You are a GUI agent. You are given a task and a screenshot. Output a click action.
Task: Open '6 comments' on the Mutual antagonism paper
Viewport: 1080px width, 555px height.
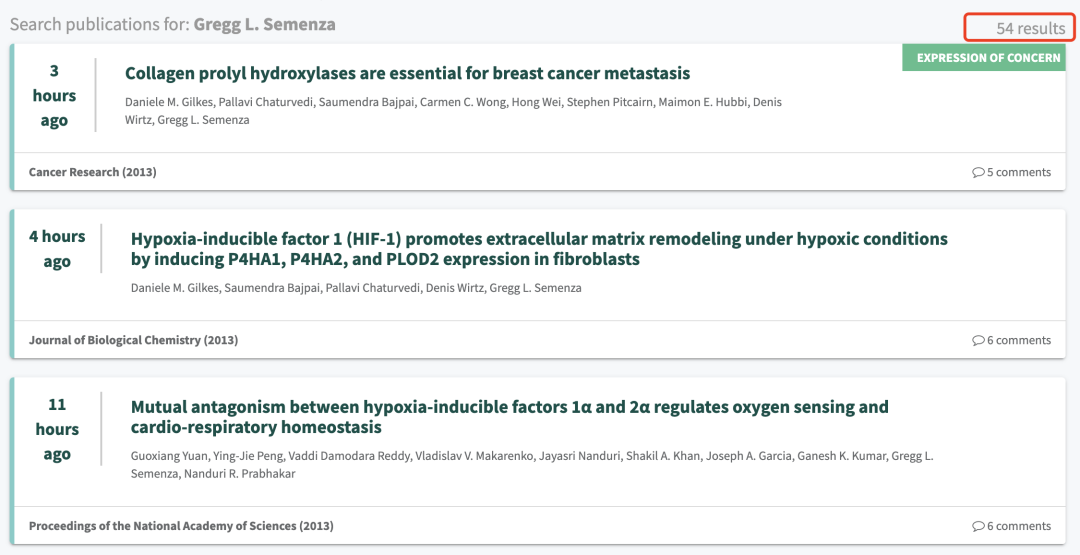(1018, 526)
